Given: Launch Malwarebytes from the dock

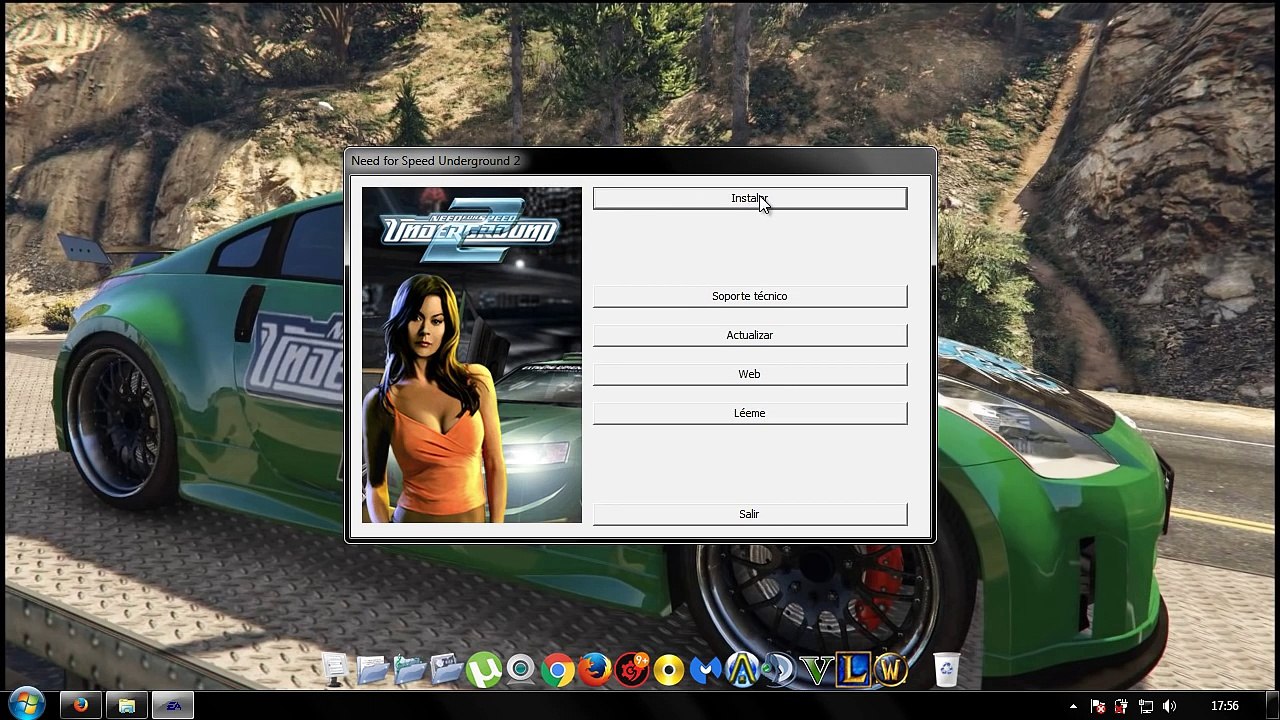Looking at the screenshot, I should coord(706,669).
